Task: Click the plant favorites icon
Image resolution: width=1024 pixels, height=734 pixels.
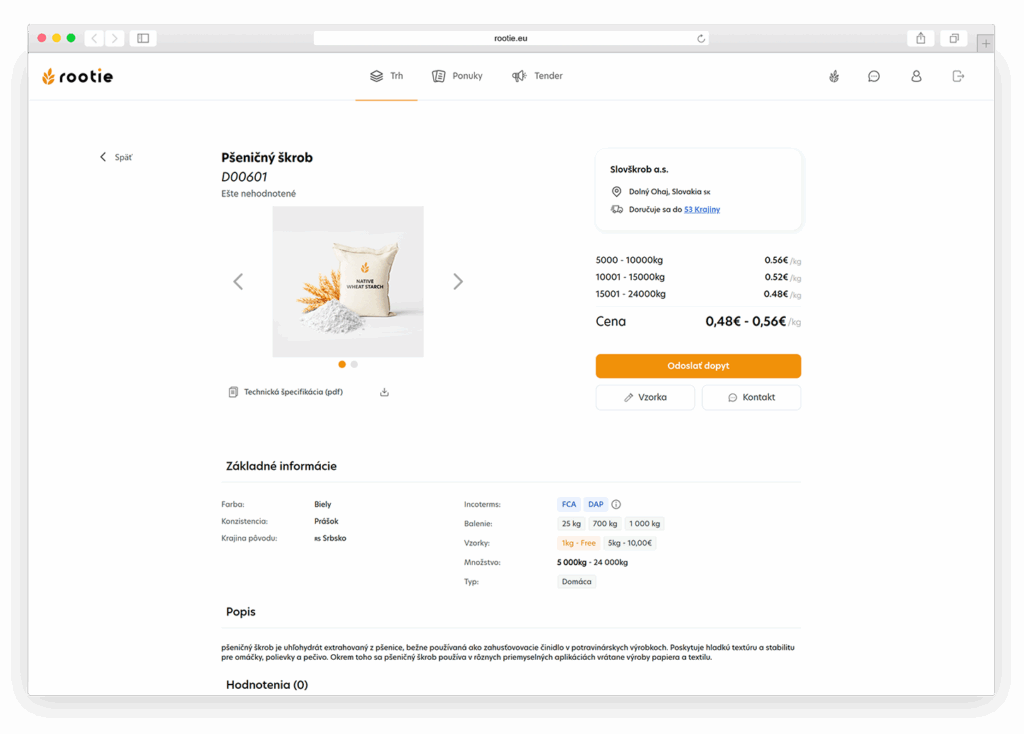Action: [x=833, y=75]
